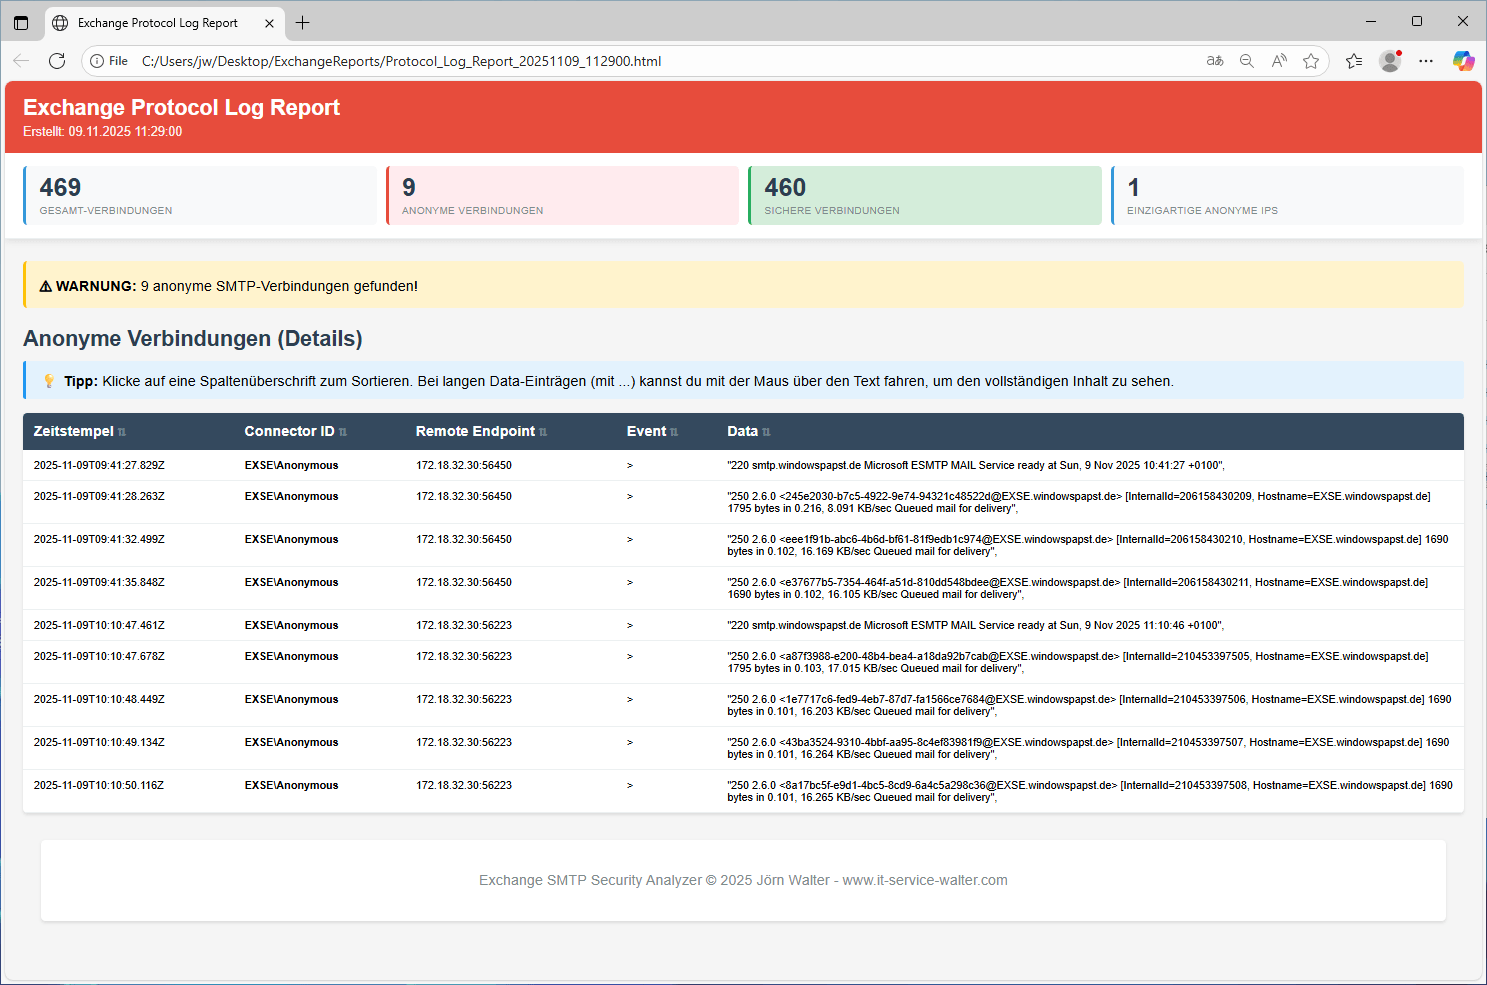Select the Exchange Protocol Log Report tab
Screen dimensions: 1487x985
[157, 23]
